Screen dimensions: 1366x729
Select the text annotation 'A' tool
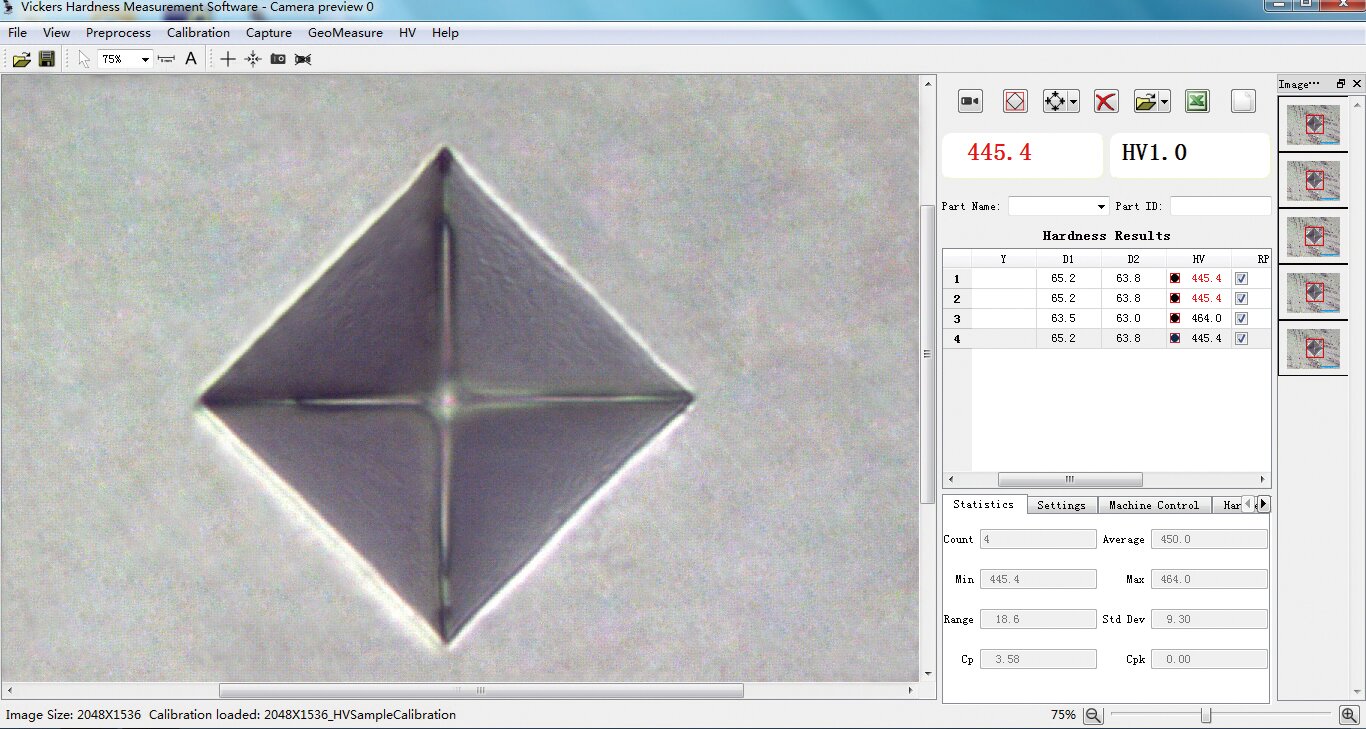(x=191, y=59)
